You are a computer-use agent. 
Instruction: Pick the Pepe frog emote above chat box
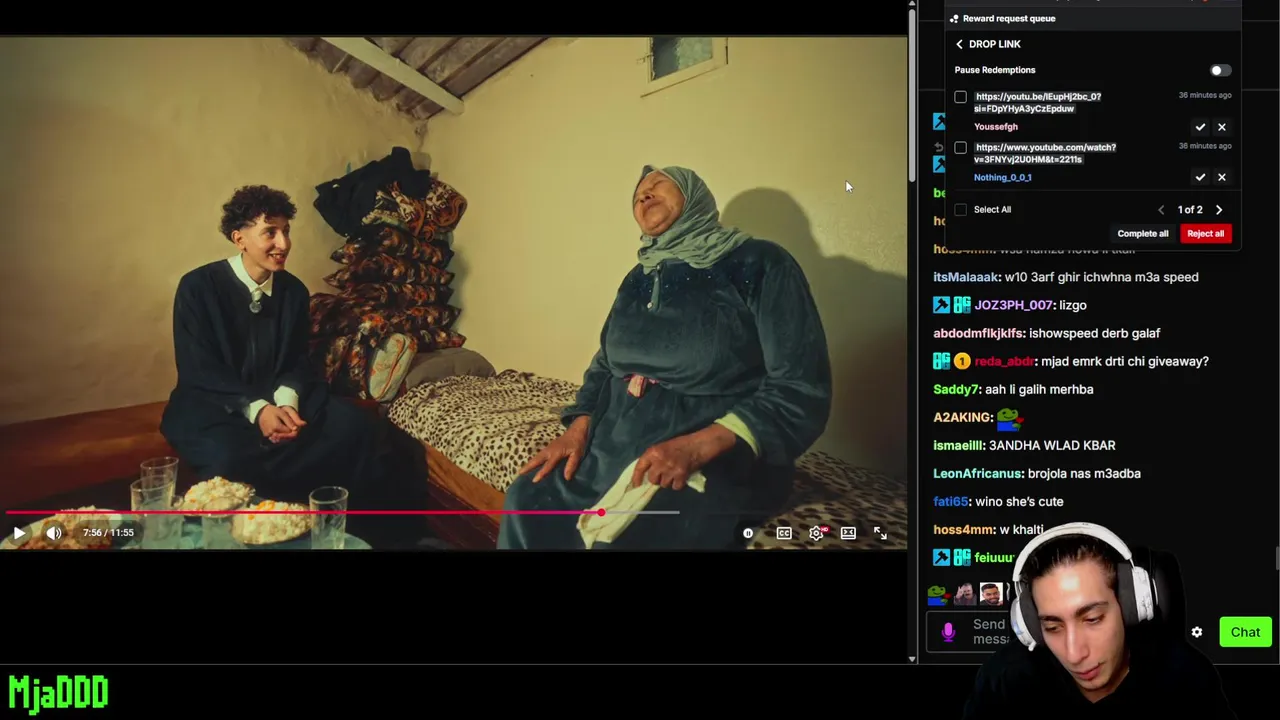point(937,595)
